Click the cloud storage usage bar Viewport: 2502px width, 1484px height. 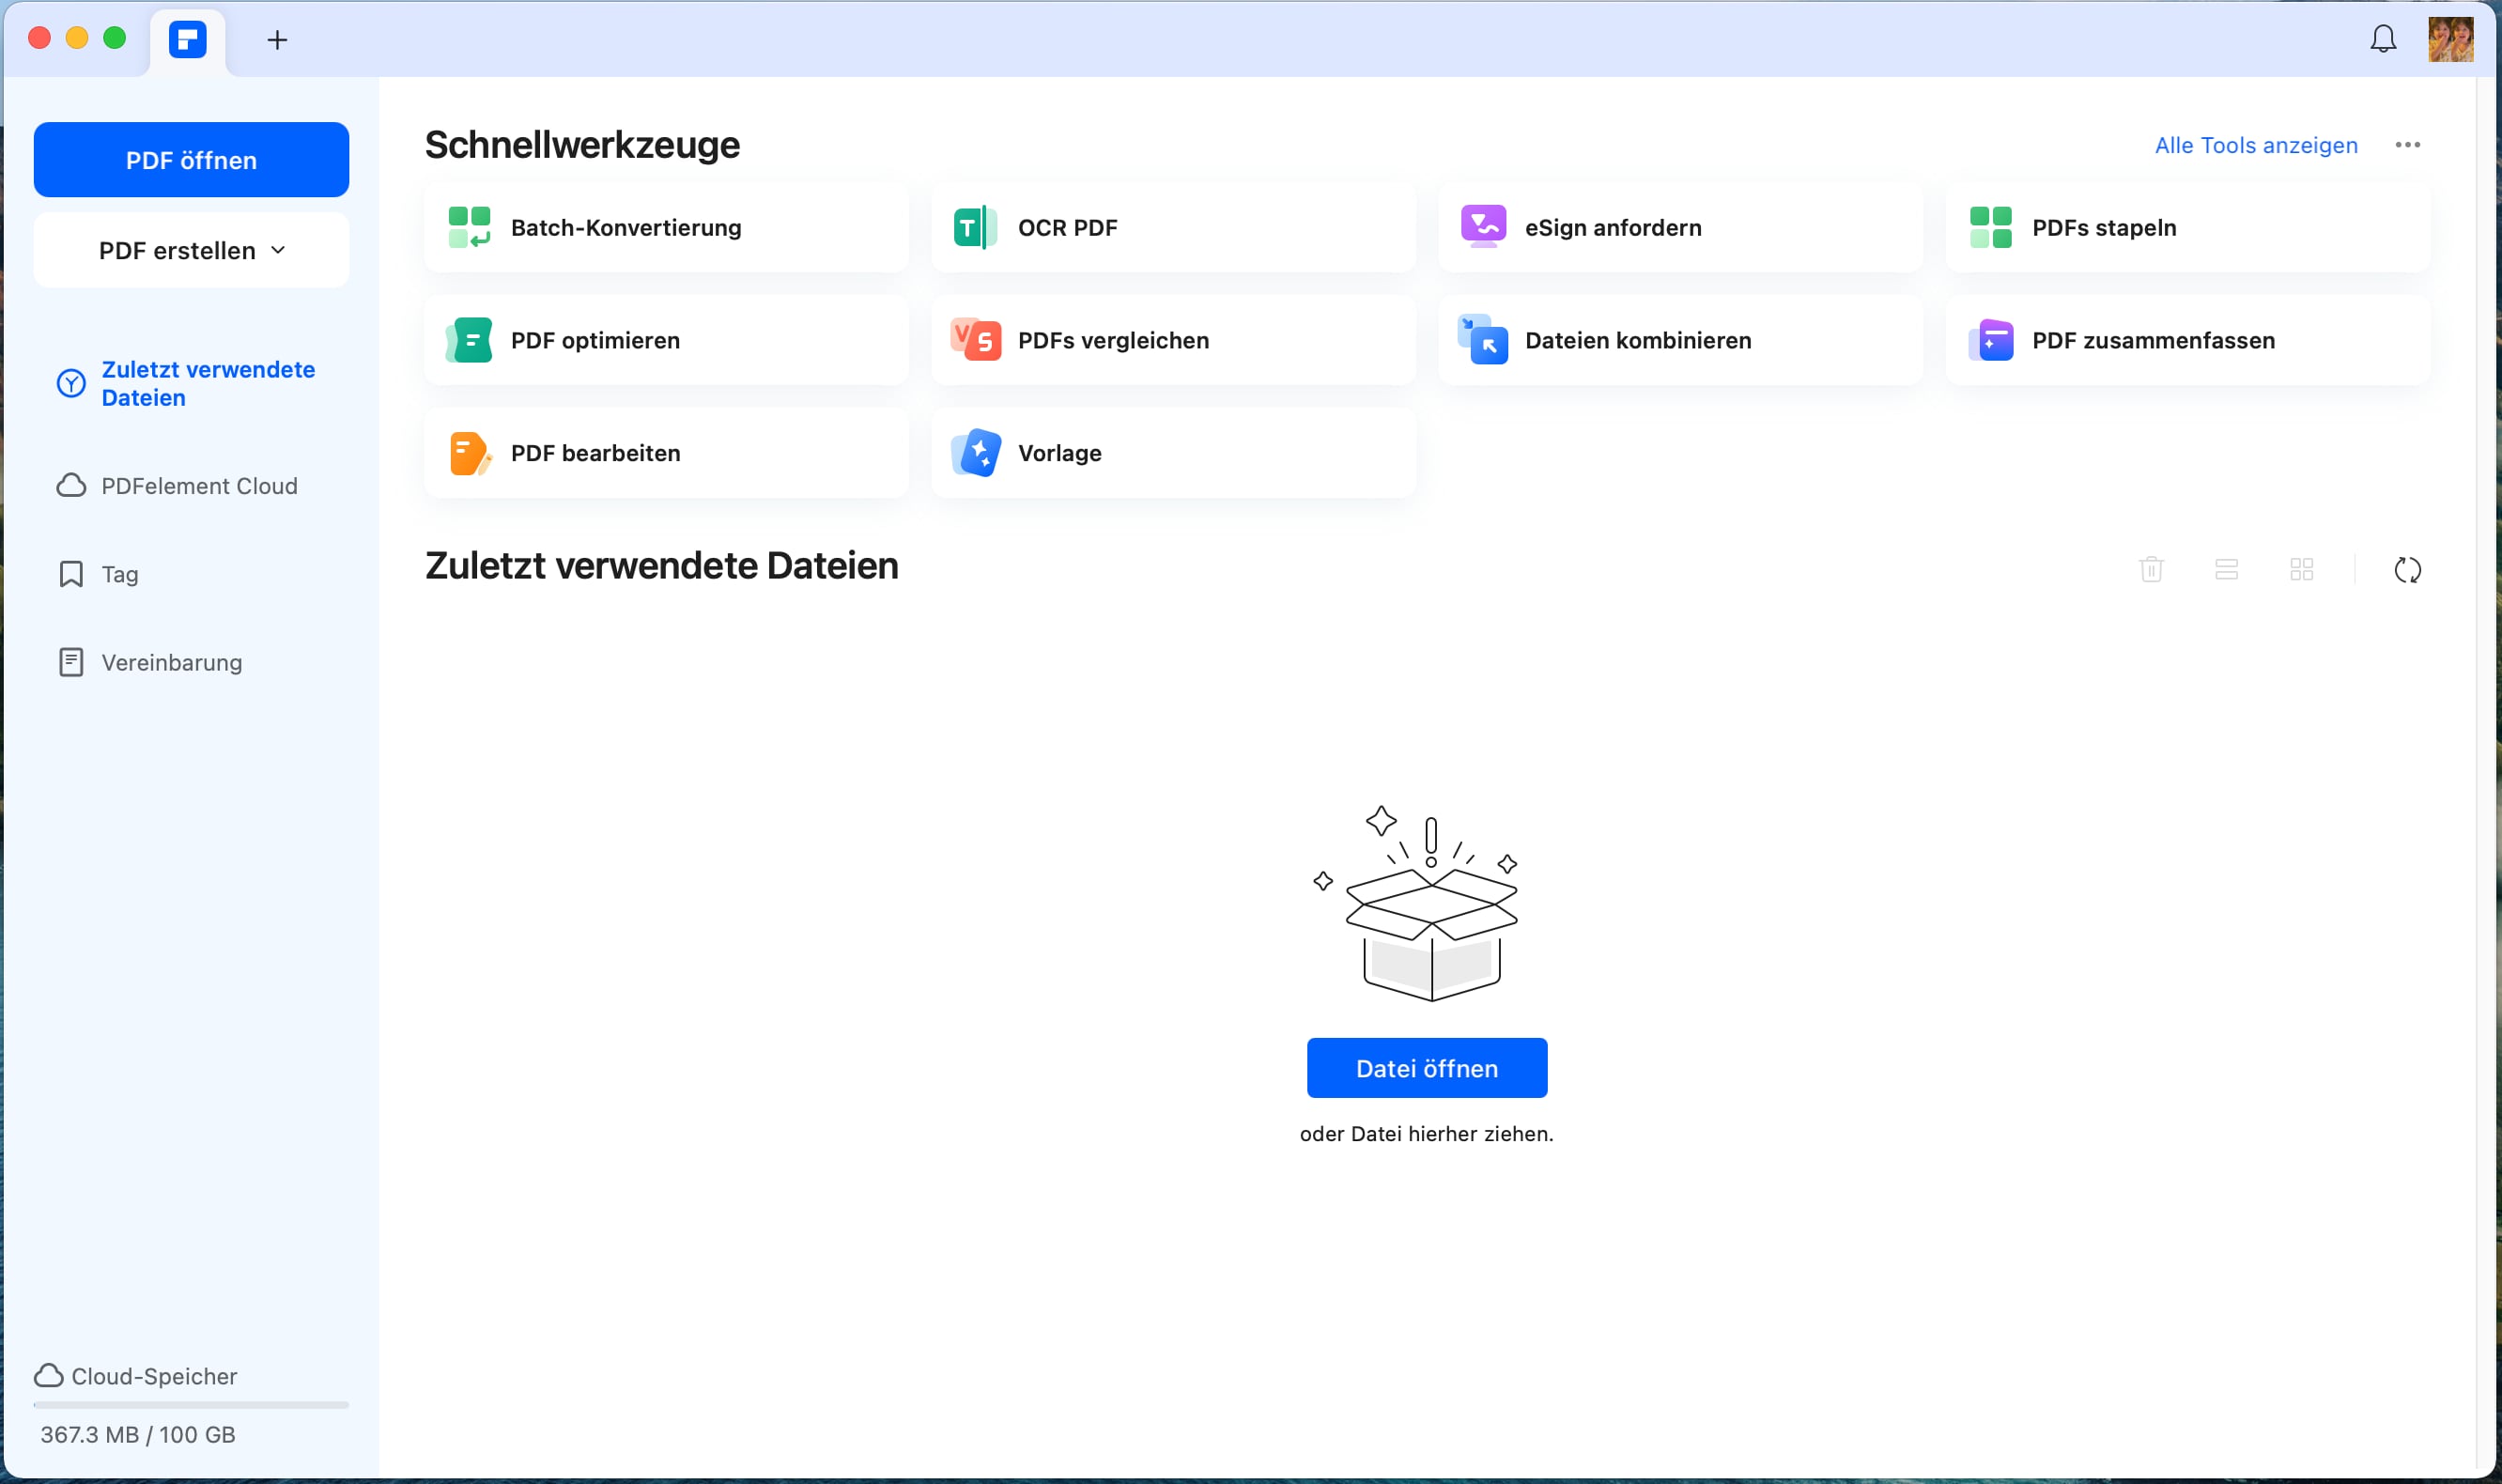click(x=191, y=1405)
